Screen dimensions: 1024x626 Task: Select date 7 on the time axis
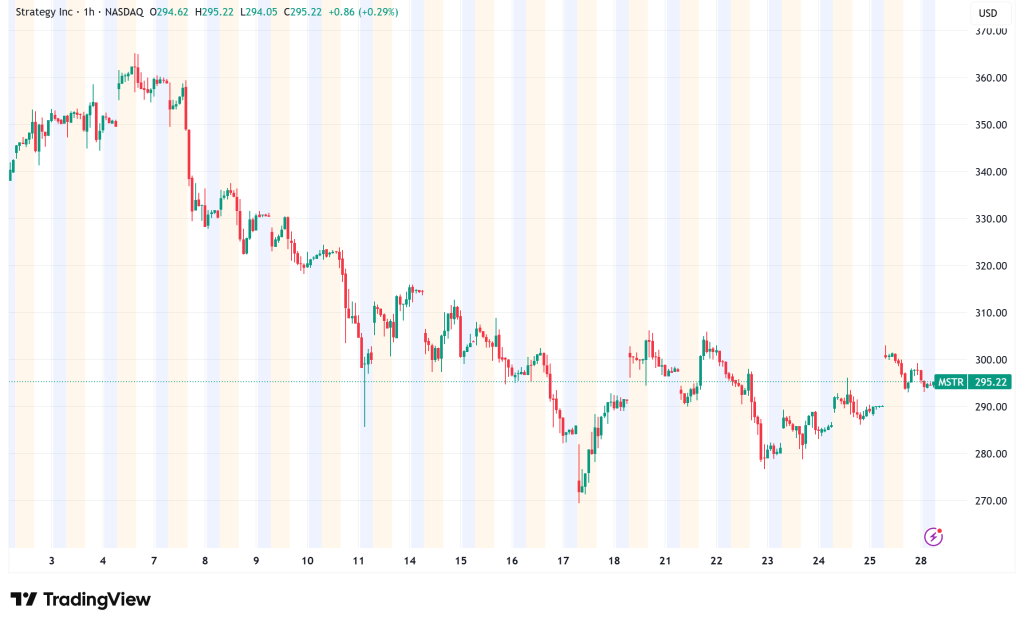[x=154, y=561]
